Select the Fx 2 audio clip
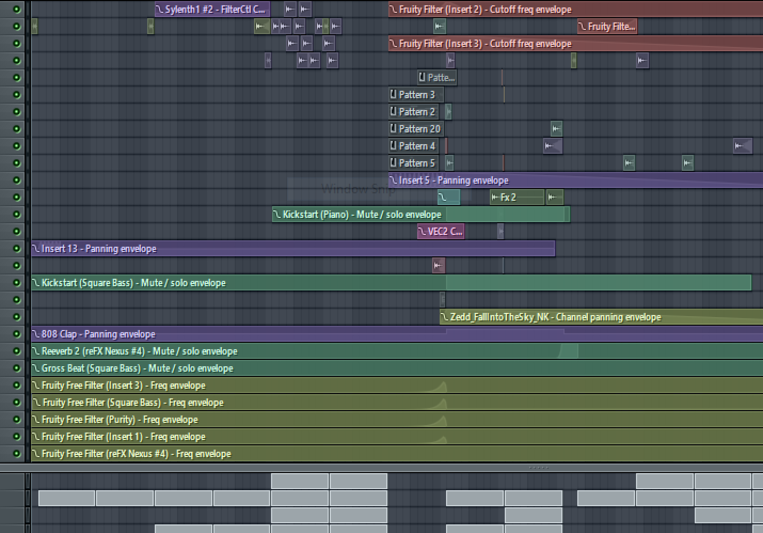The image size is (763, 533). (517, 197)
